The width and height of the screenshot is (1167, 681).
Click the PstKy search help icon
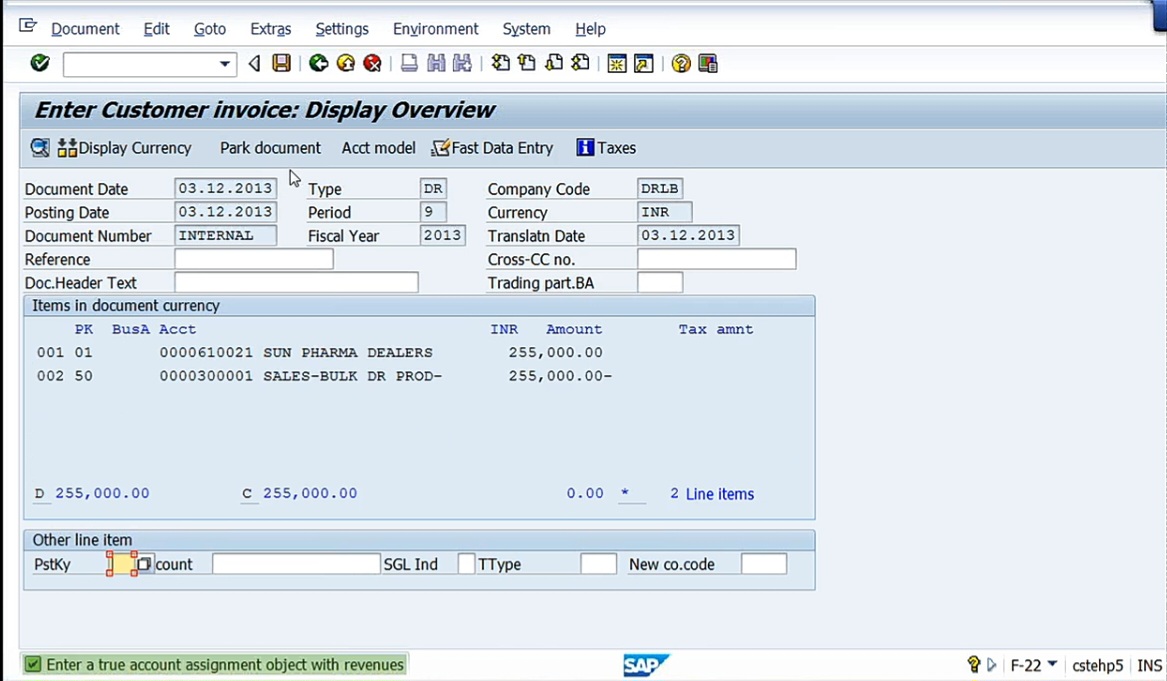(144, 564)
